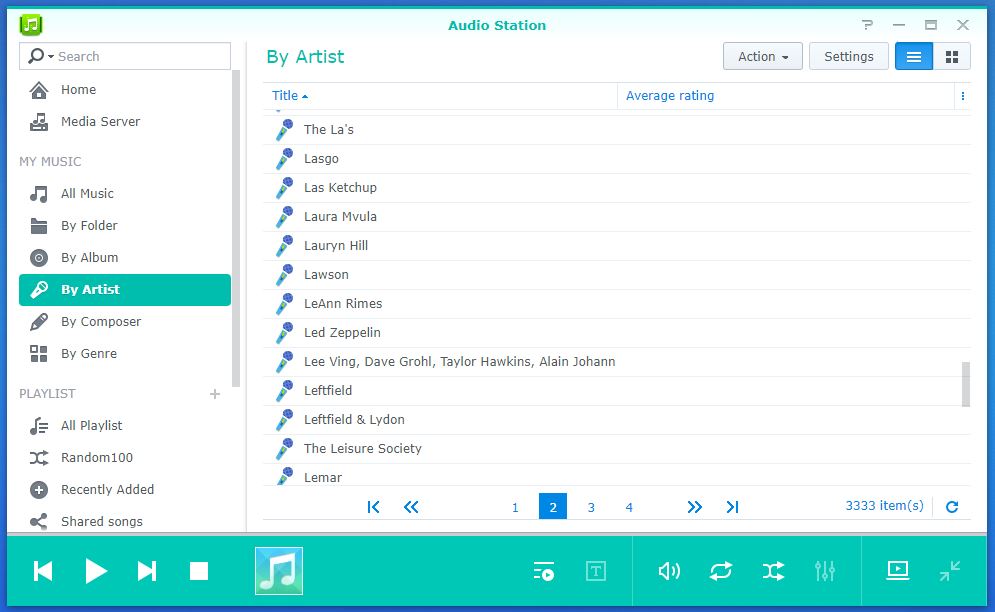The height and width of the screenshot is (612, 995).
Task: Select artist Lawson
Action: click(x=617, y=275)
